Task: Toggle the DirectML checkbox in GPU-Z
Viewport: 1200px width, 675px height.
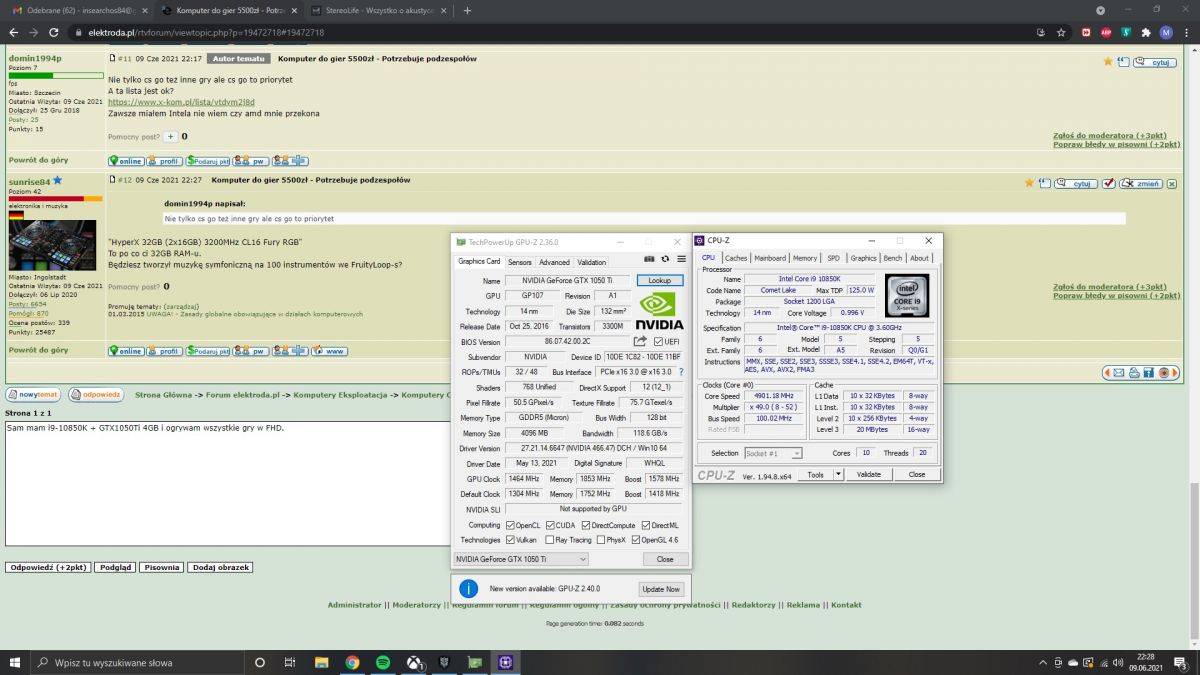Action: tap(647, 525)
